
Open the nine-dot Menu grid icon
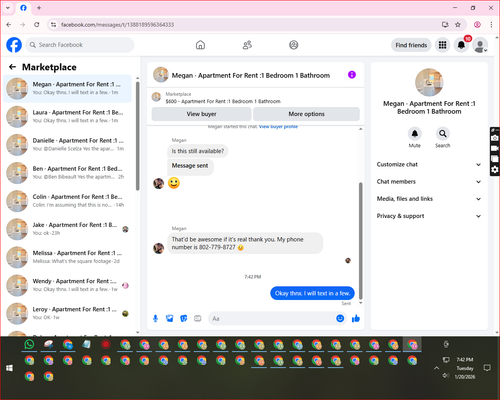pos(442,45)
